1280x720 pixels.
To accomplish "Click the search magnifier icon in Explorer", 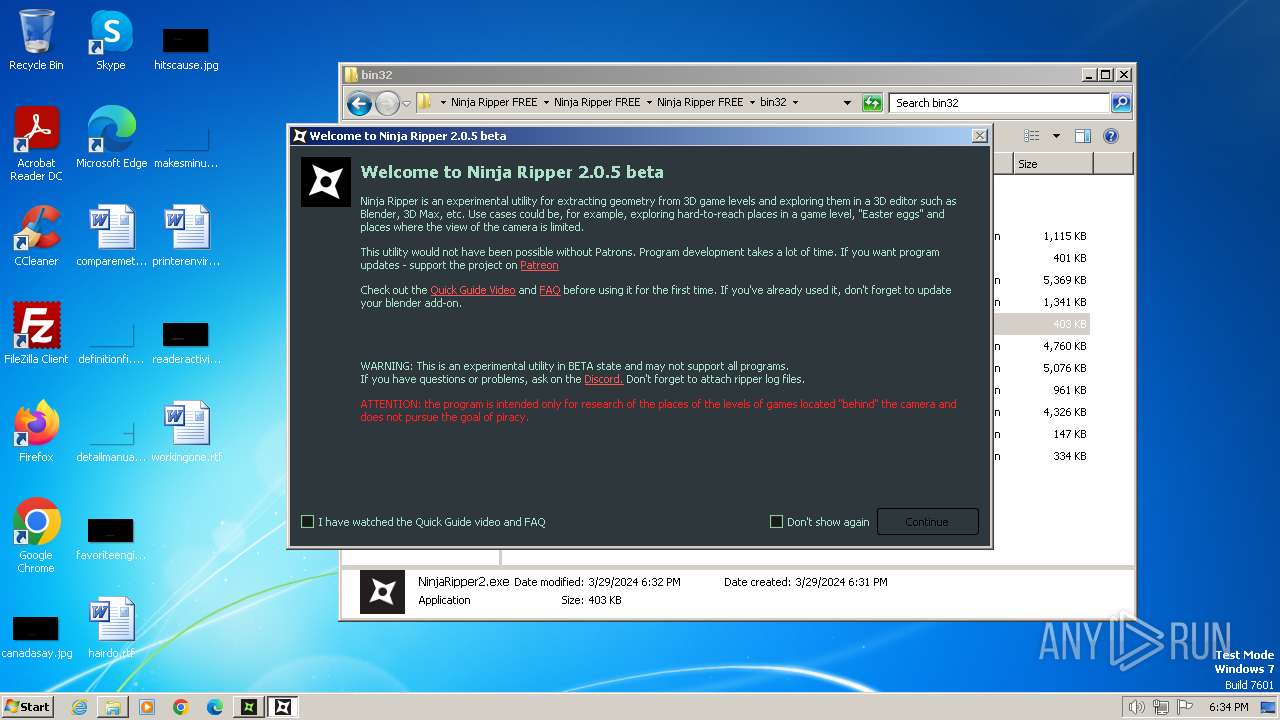I will [x=1121, y=102].
